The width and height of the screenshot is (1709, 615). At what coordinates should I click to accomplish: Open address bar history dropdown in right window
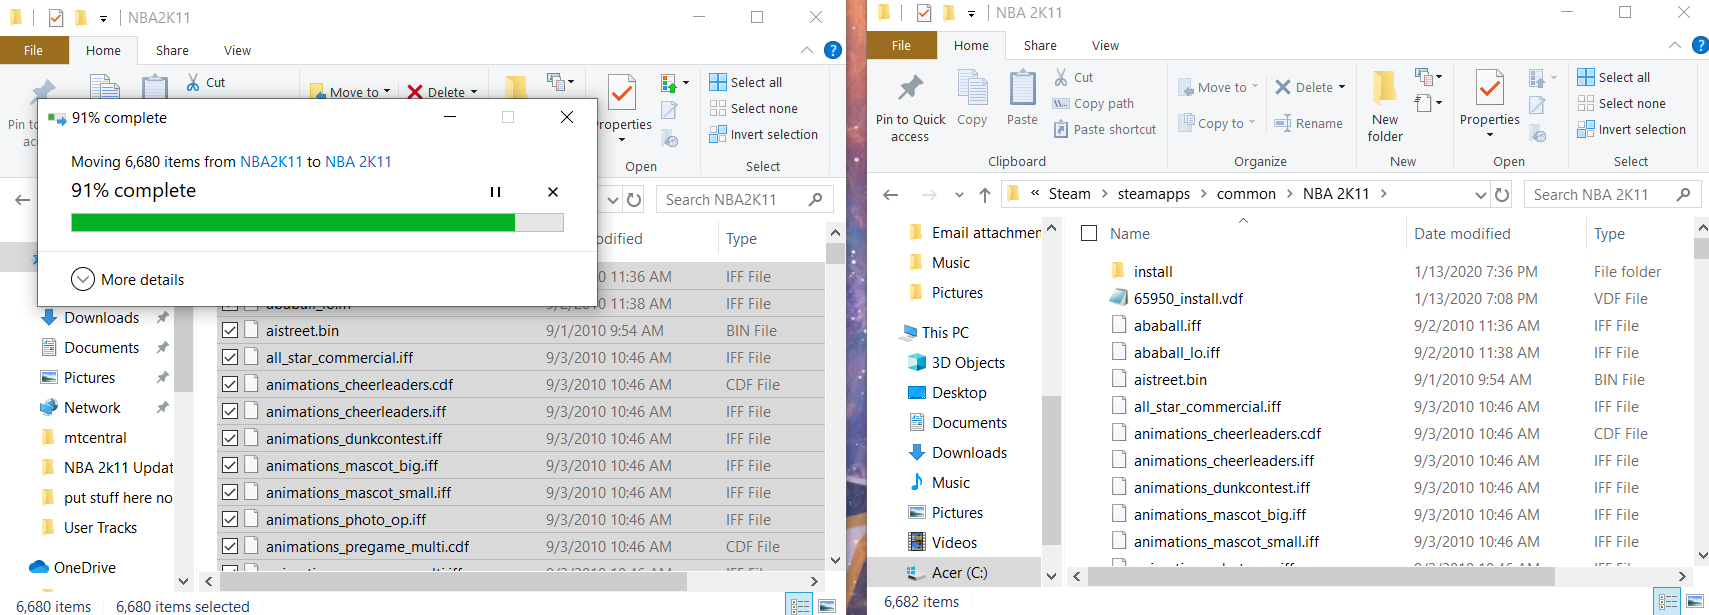tap(1480, 195)
